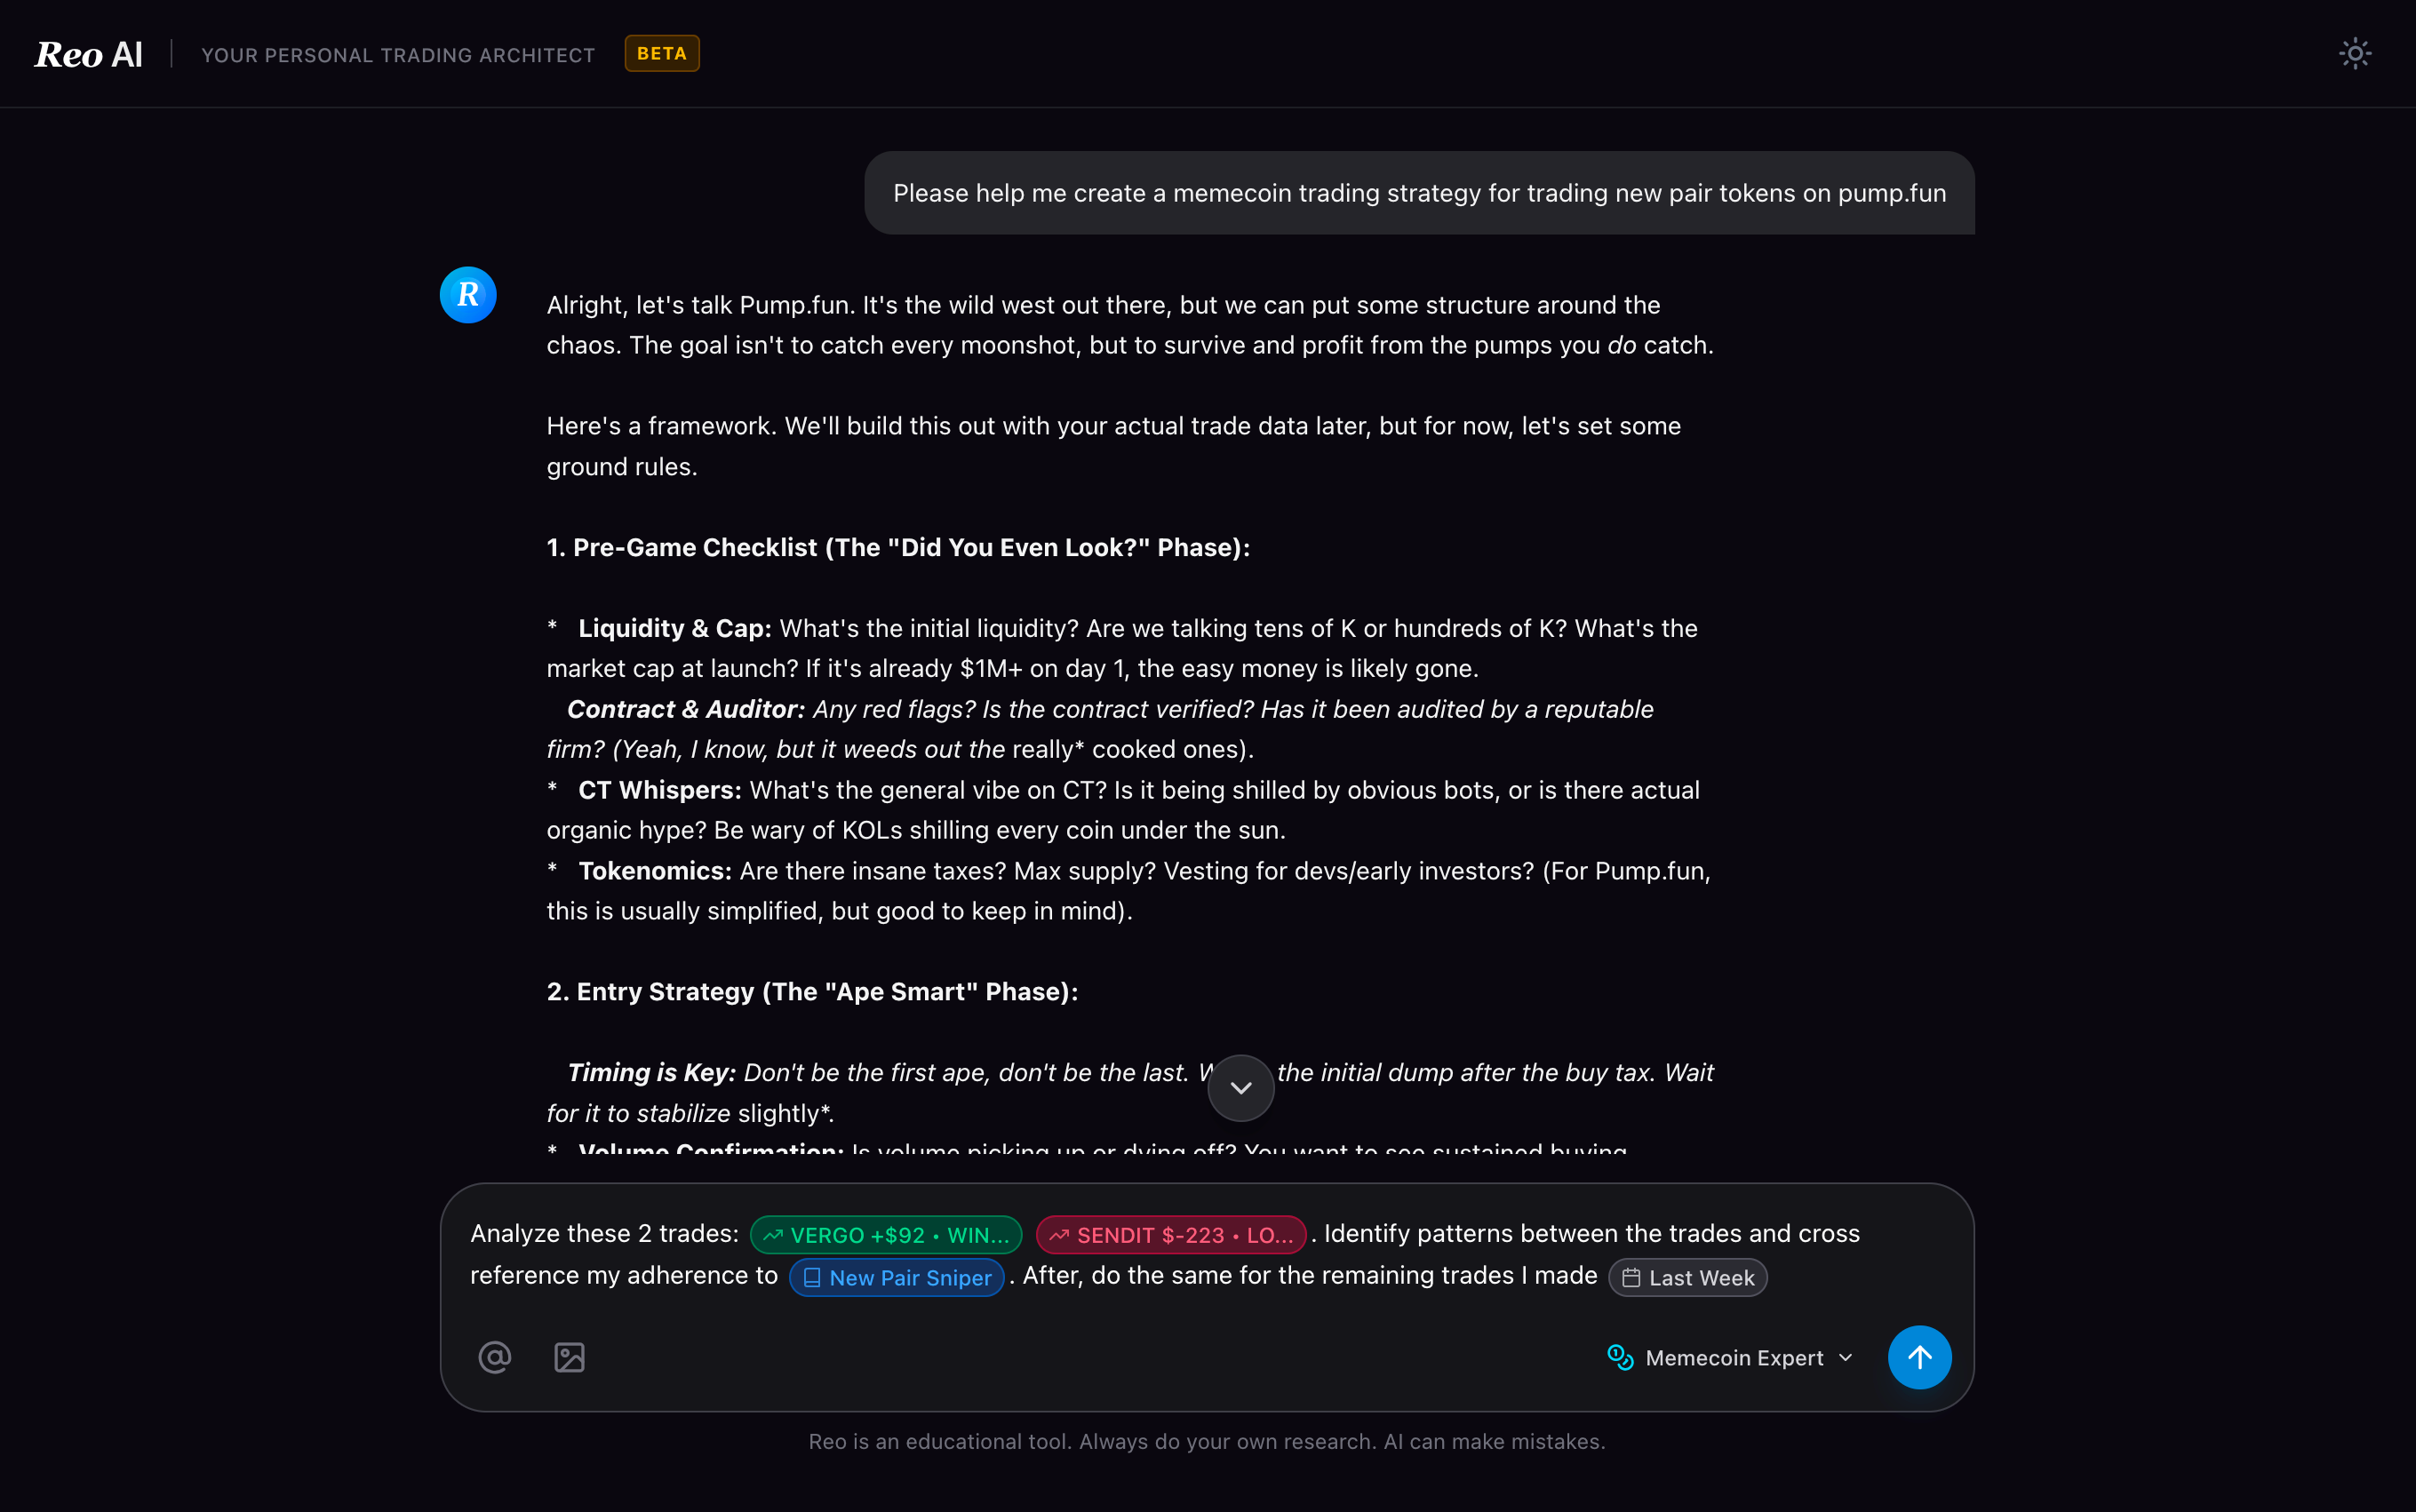Click the book icon on New Pair Sniper
Screen dimensions: 2416x1512
coord(811,1277)
